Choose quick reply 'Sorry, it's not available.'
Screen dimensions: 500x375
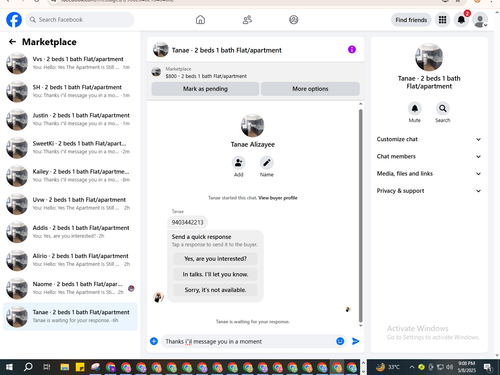pyautogui.click(x=215, y=290)
